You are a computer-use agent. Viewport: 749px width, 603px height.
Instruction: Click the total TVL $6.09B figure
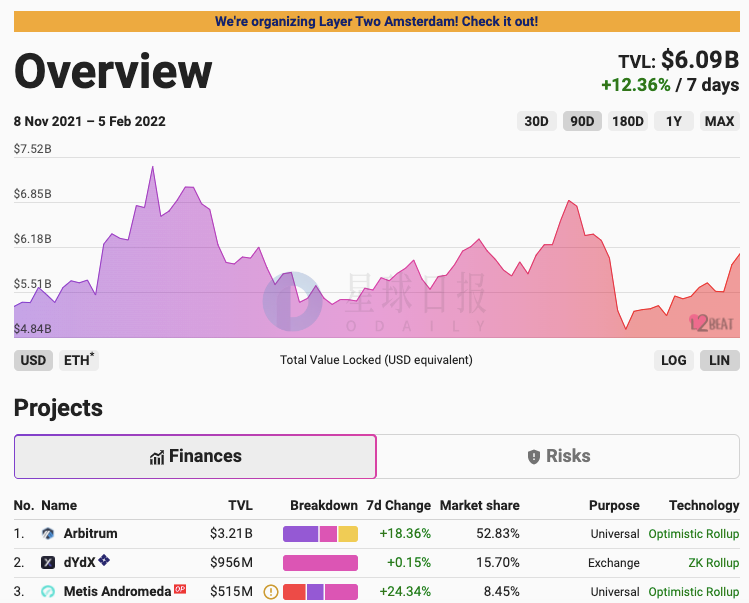click(700, 60)
